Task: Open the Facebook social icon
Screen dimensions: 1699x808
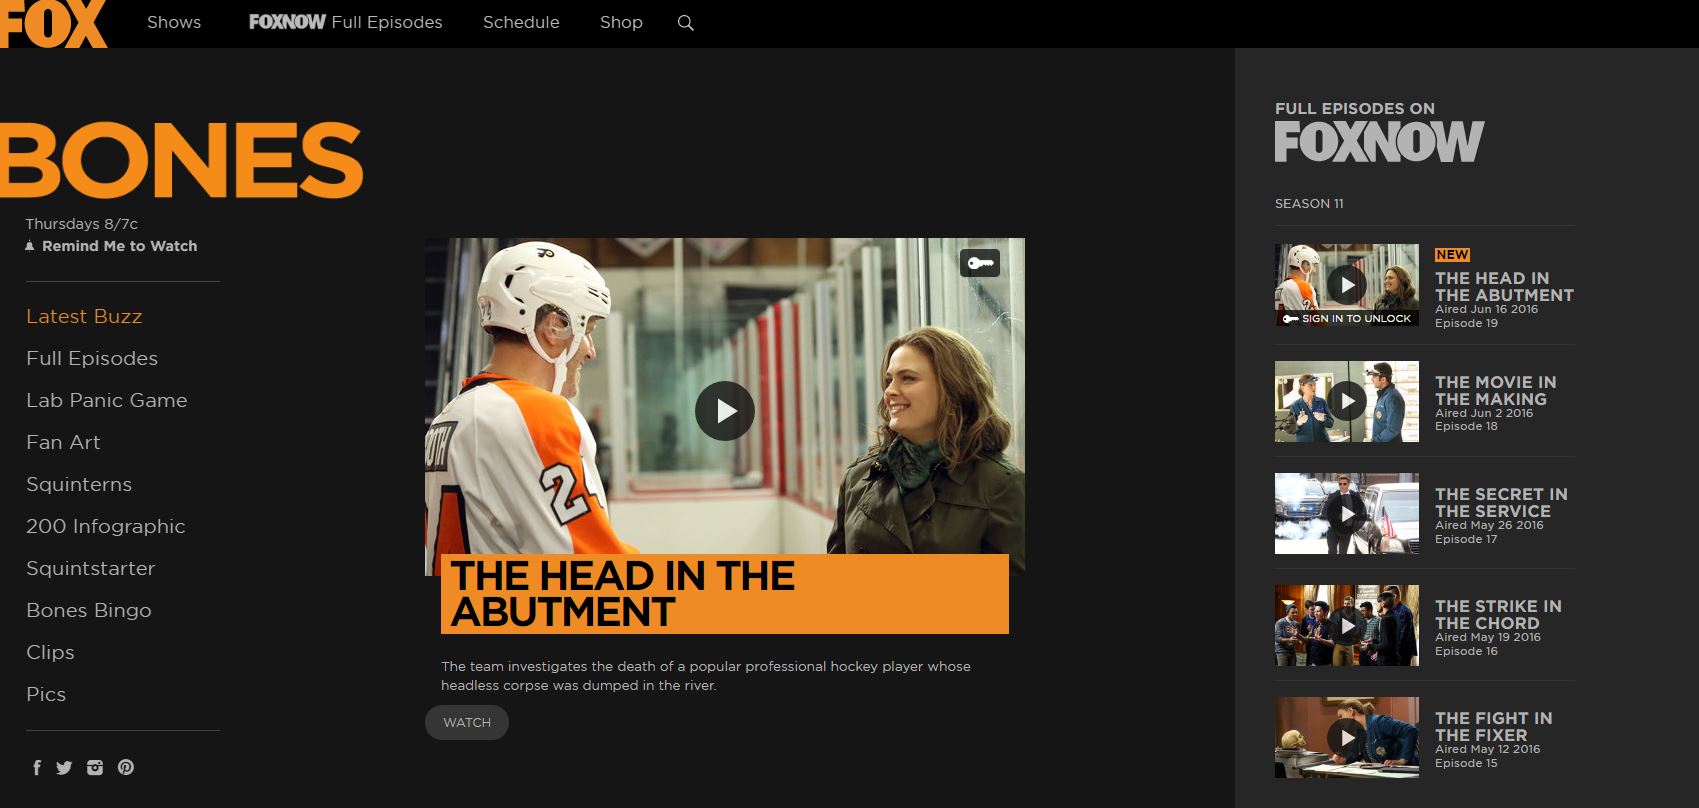Action: tap(37, 767)
